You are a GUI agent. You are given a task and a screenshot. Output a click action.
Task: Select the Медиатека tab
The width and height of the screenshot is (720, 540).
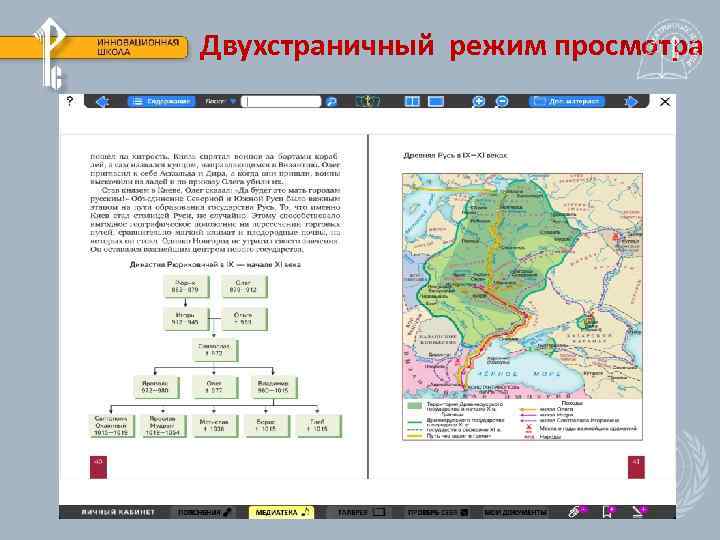coord(281,512)
